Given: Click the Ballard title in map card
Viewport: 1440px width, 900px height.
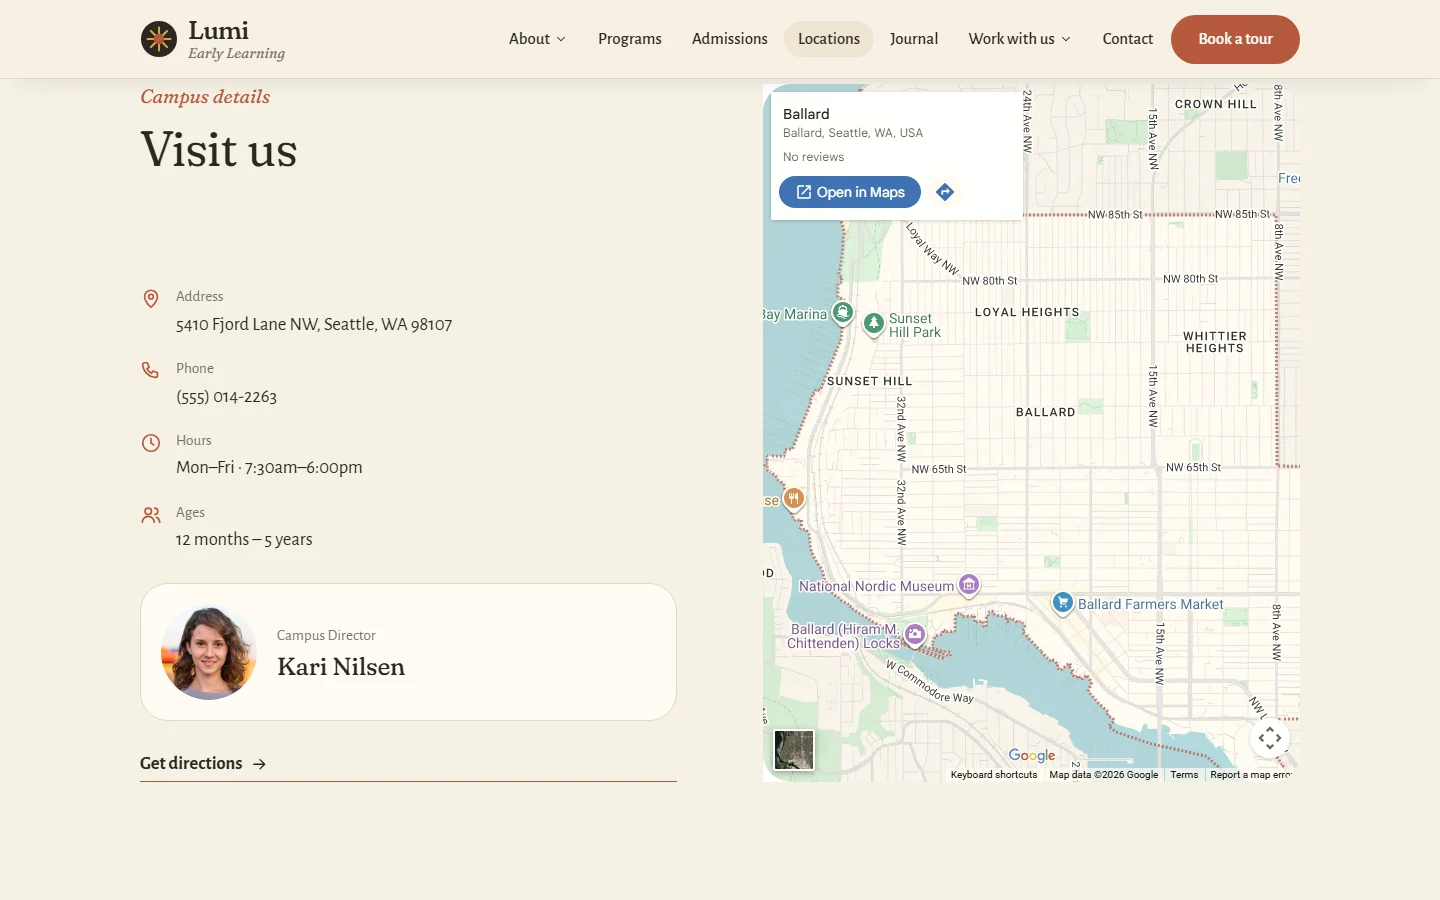Looking at the screenshot, I should 806,114.
